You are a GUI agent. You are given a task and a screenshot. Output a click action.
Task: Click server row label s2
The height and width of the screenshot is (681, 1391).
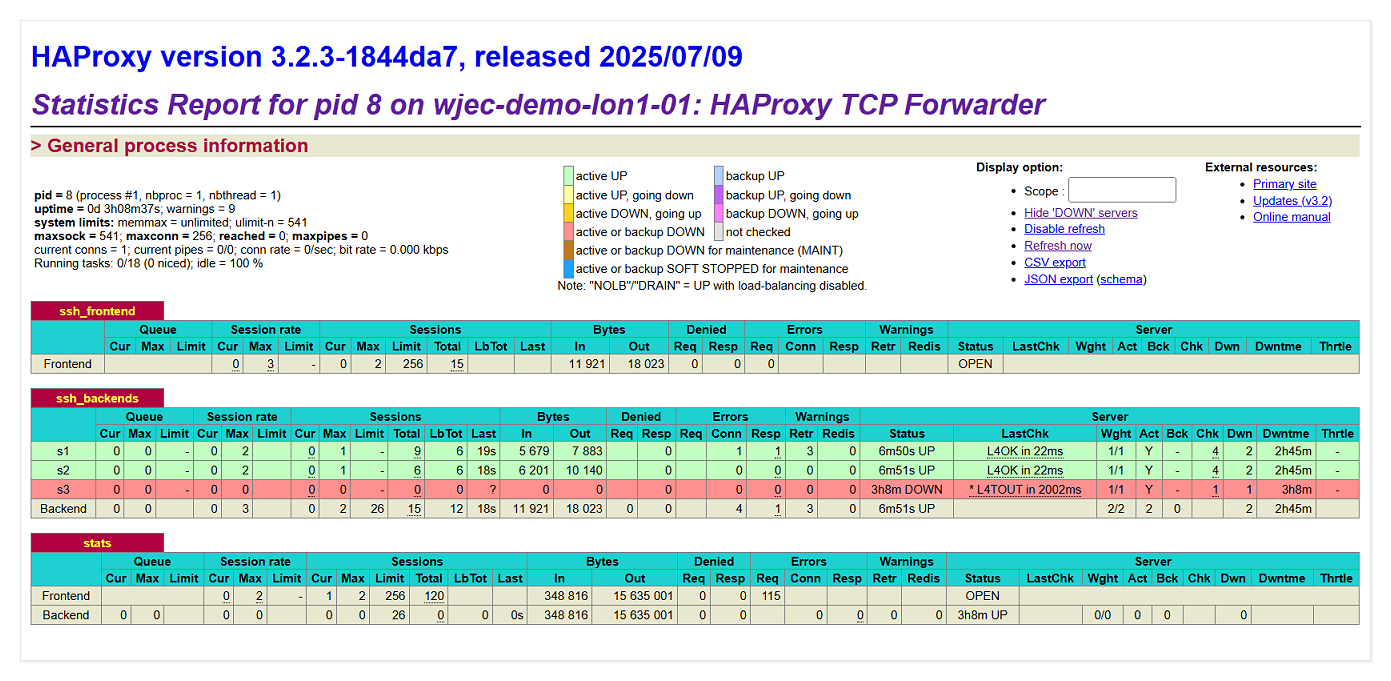click(64, 471)
